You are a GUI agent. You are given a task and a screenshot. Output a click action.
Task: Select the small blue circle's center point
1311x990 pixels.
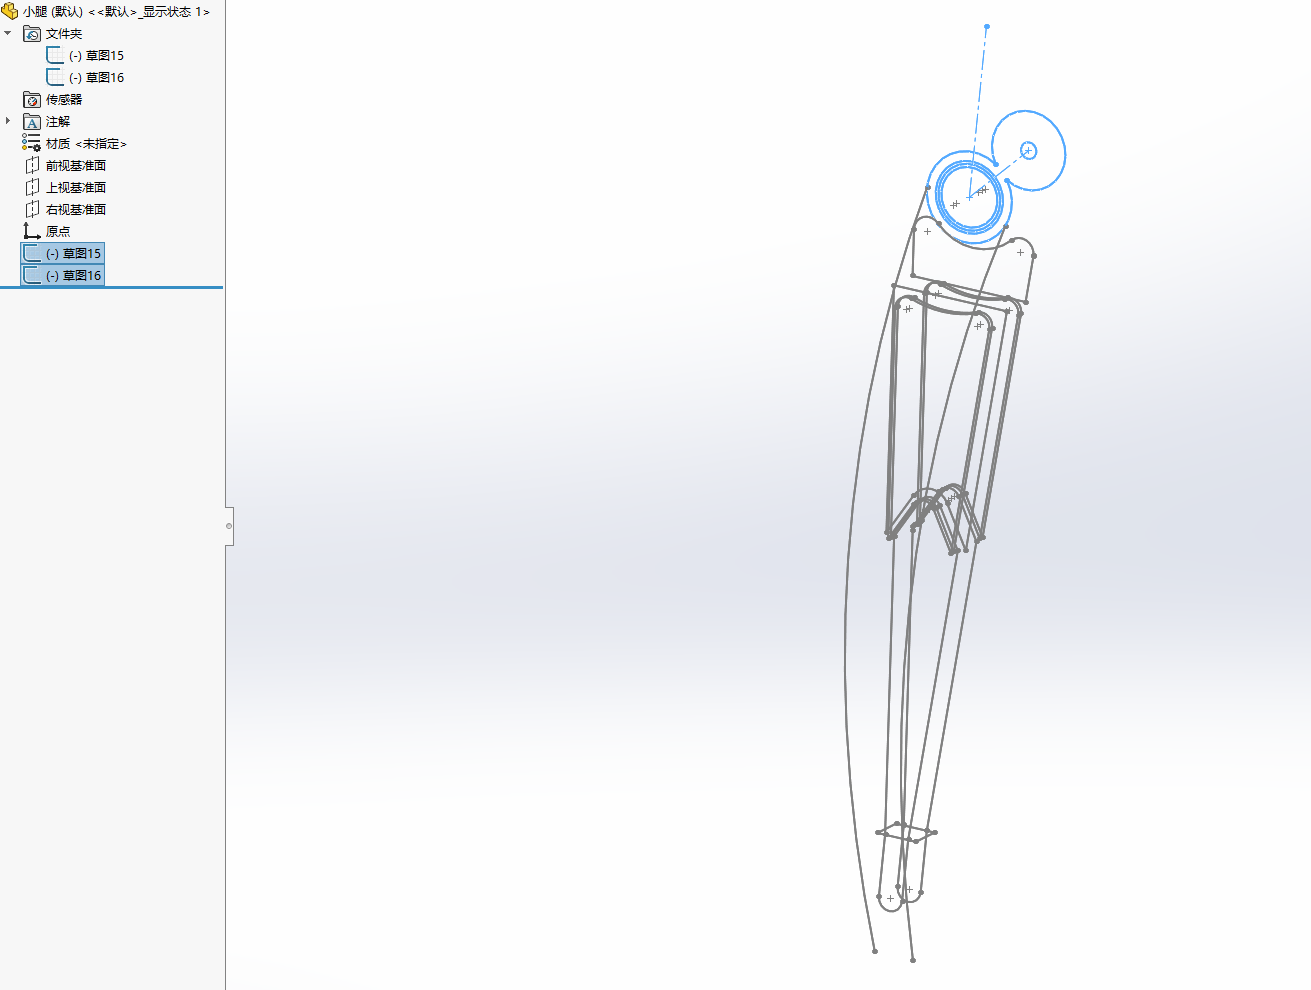pos(1028,151)
